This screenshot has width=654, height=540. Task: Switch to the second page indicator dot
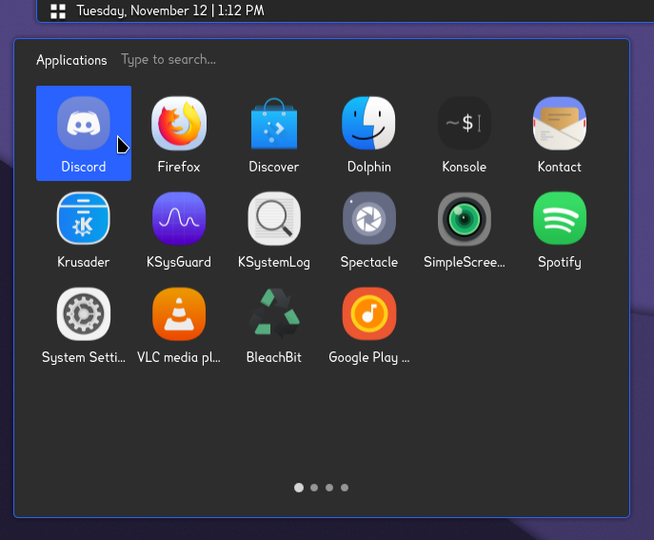[314, 487]
